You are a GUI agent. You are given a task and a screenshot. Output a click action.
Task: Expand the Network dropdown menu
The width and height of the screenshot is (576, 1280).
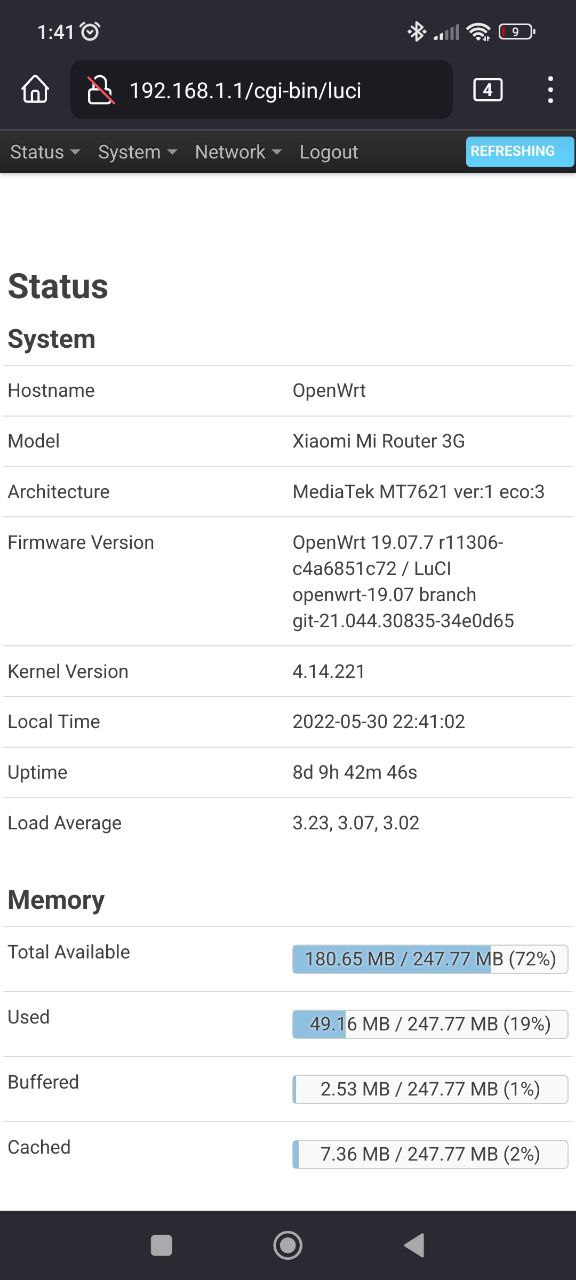click(x=238, y=152)
